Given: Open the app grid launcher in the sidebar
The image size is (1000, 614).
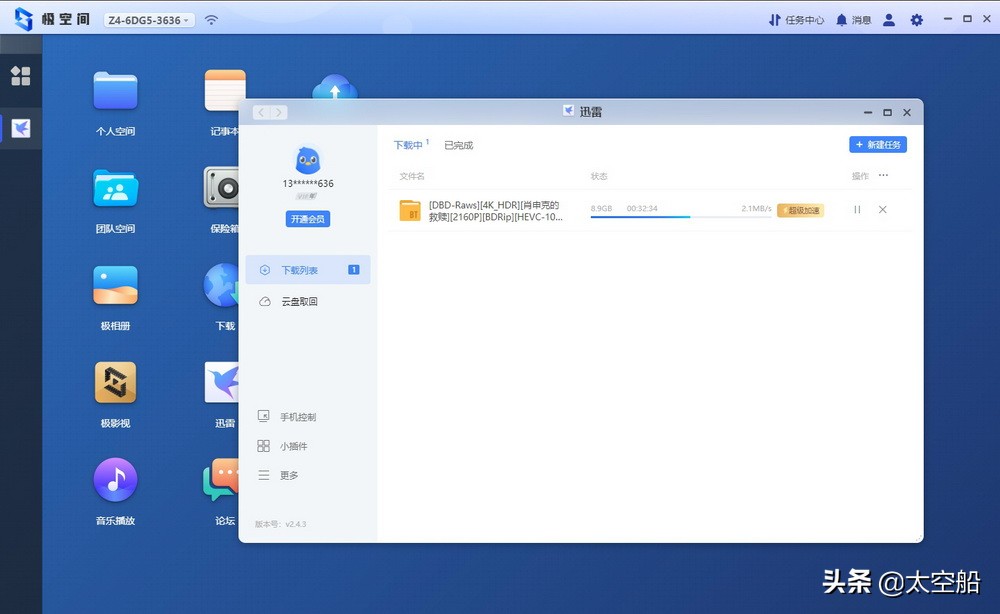Looking at the screenshot, I should coord(20,76).
